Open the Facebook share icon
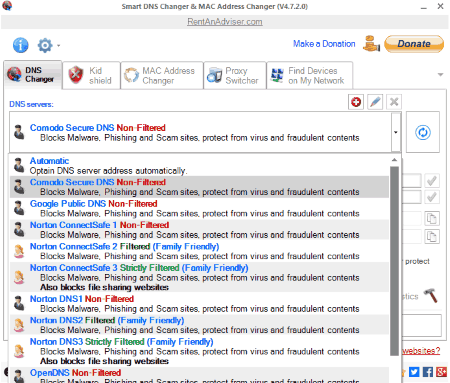 tap(428, 372)
